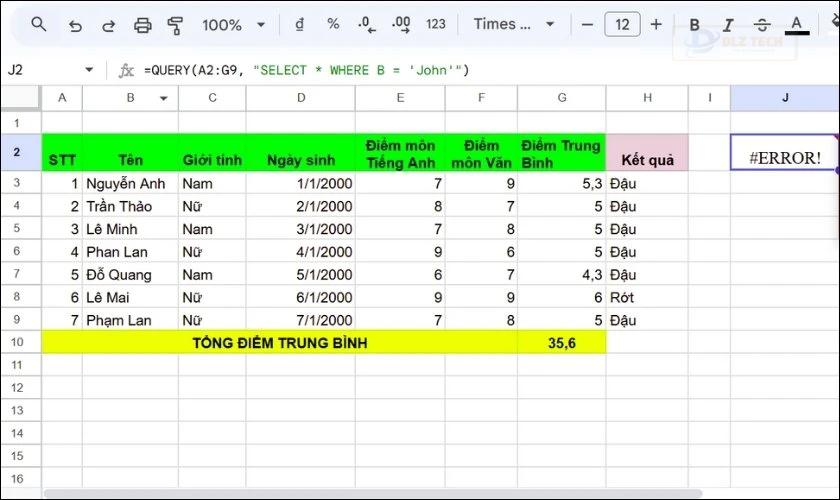Open the Times font family dropdown

tap(514, 24)
